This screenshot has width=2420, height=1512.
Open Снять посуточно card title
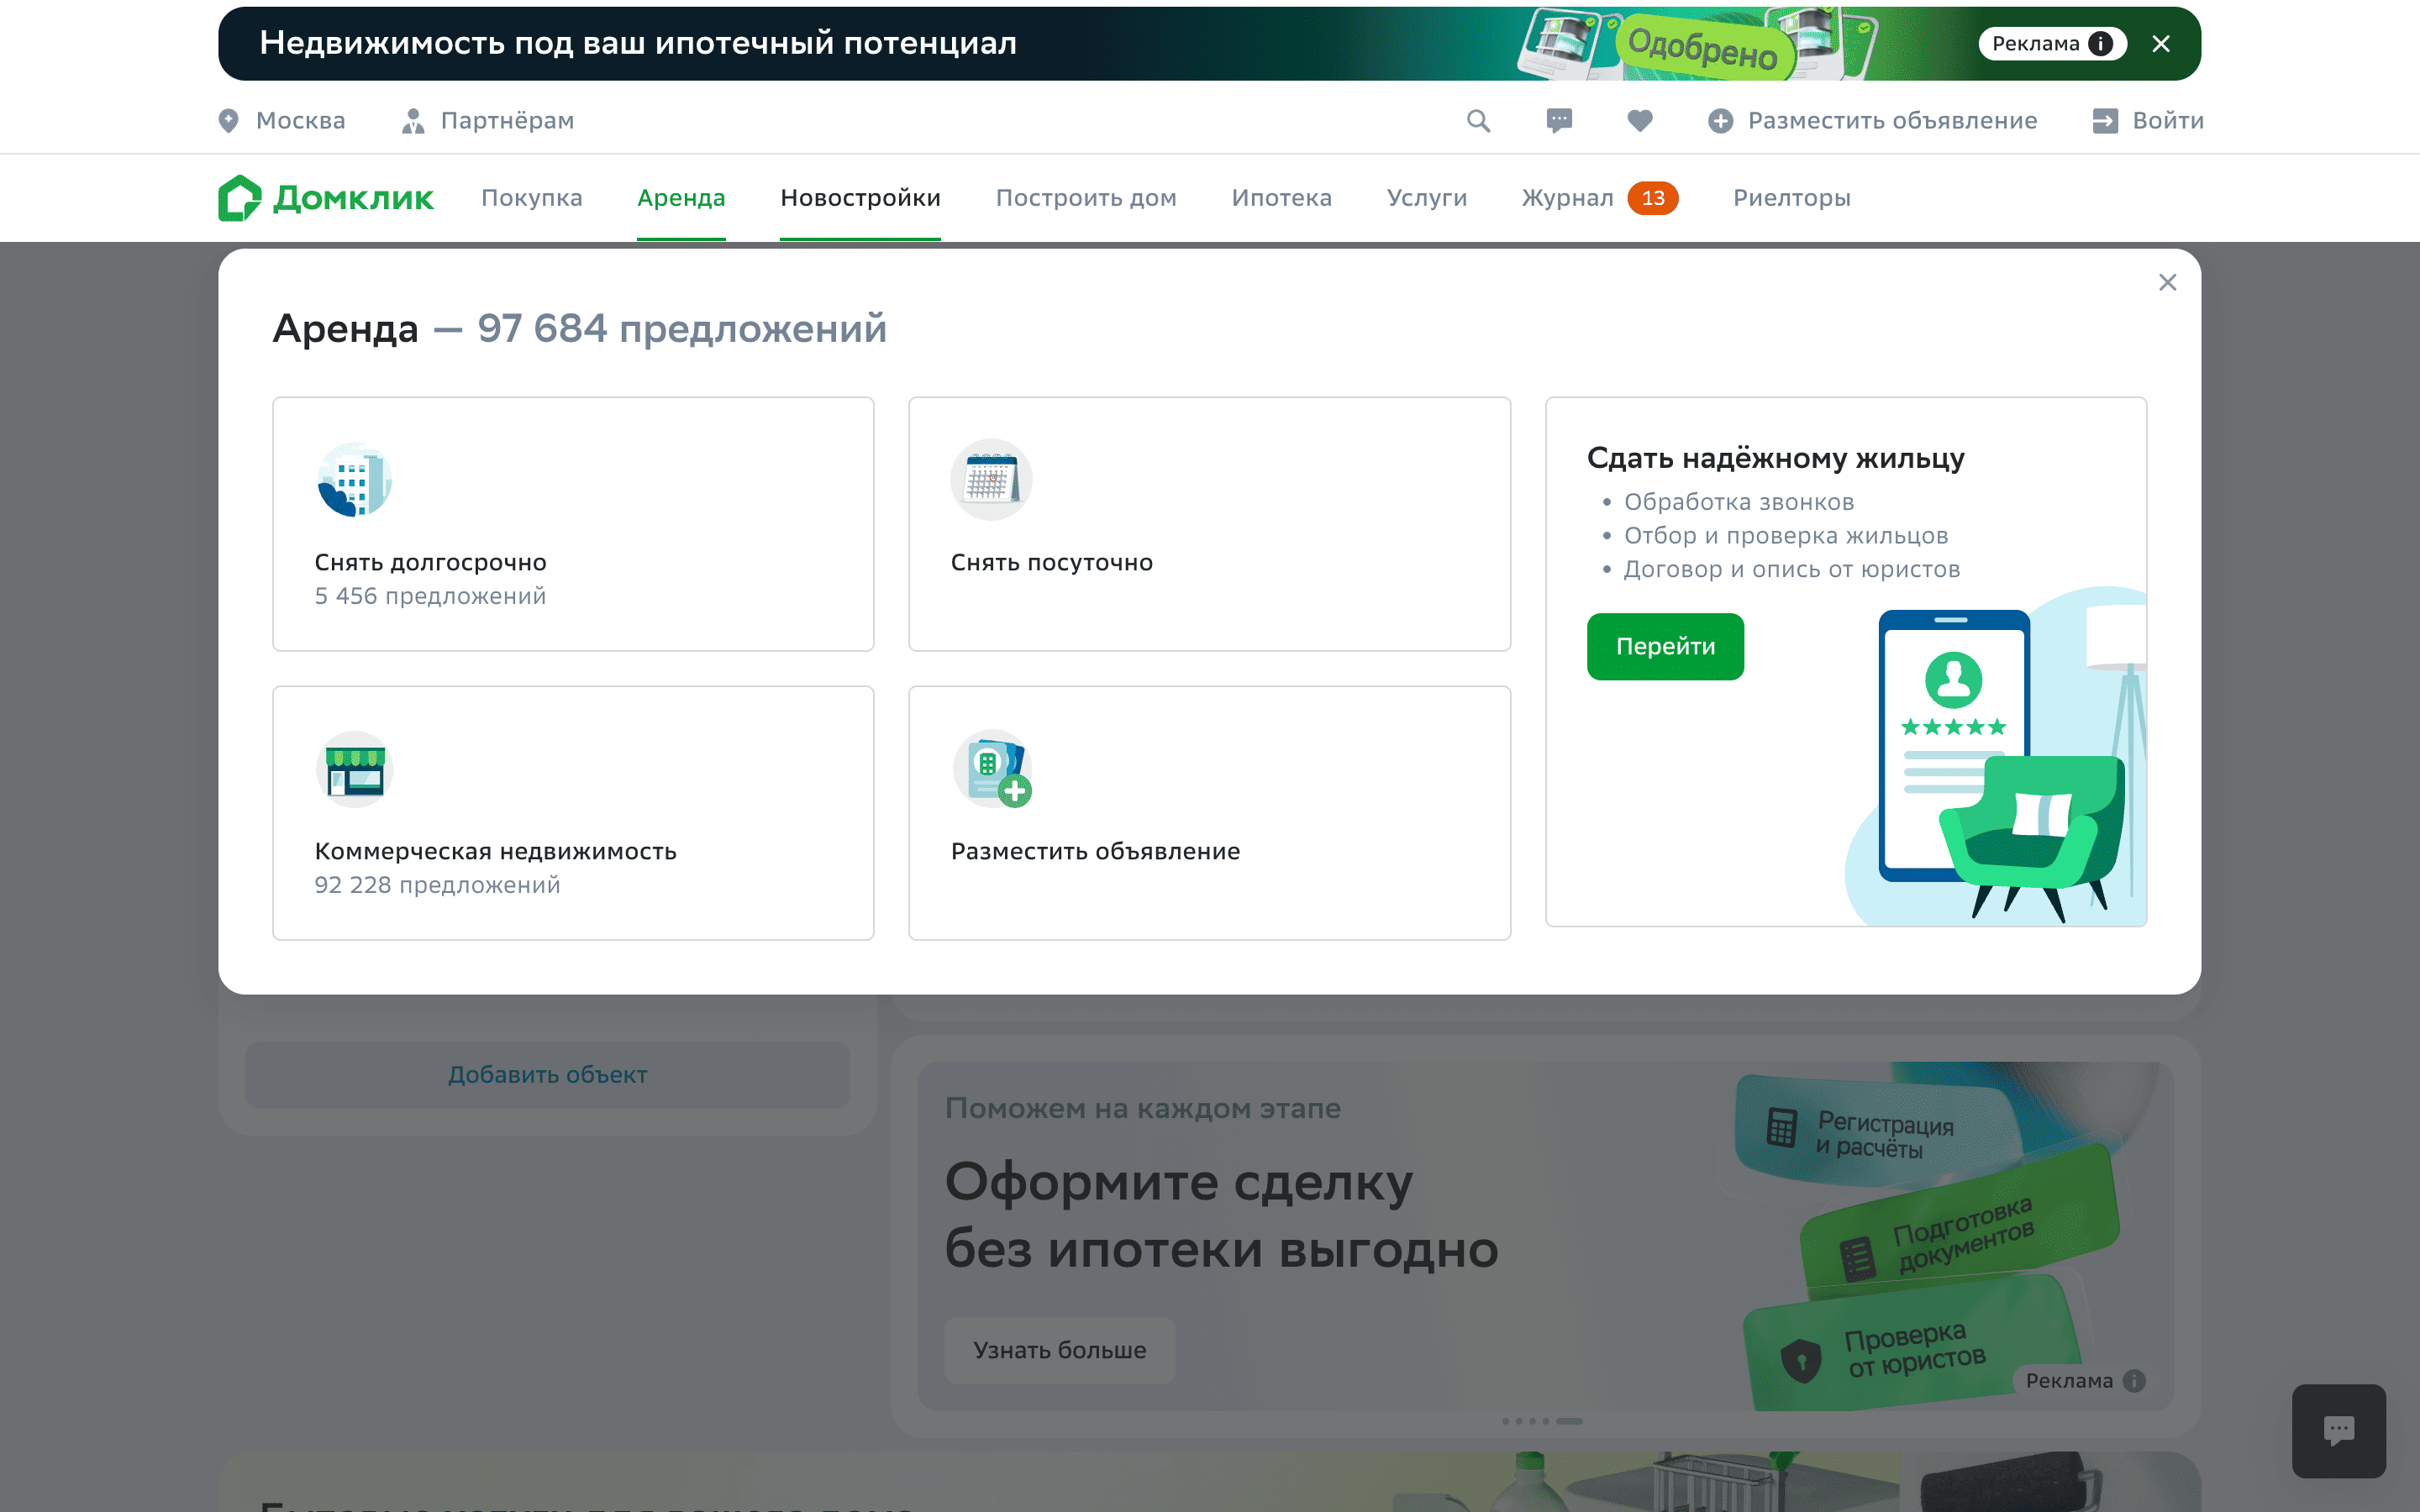pyautogui.click(x=1052, y=563)
